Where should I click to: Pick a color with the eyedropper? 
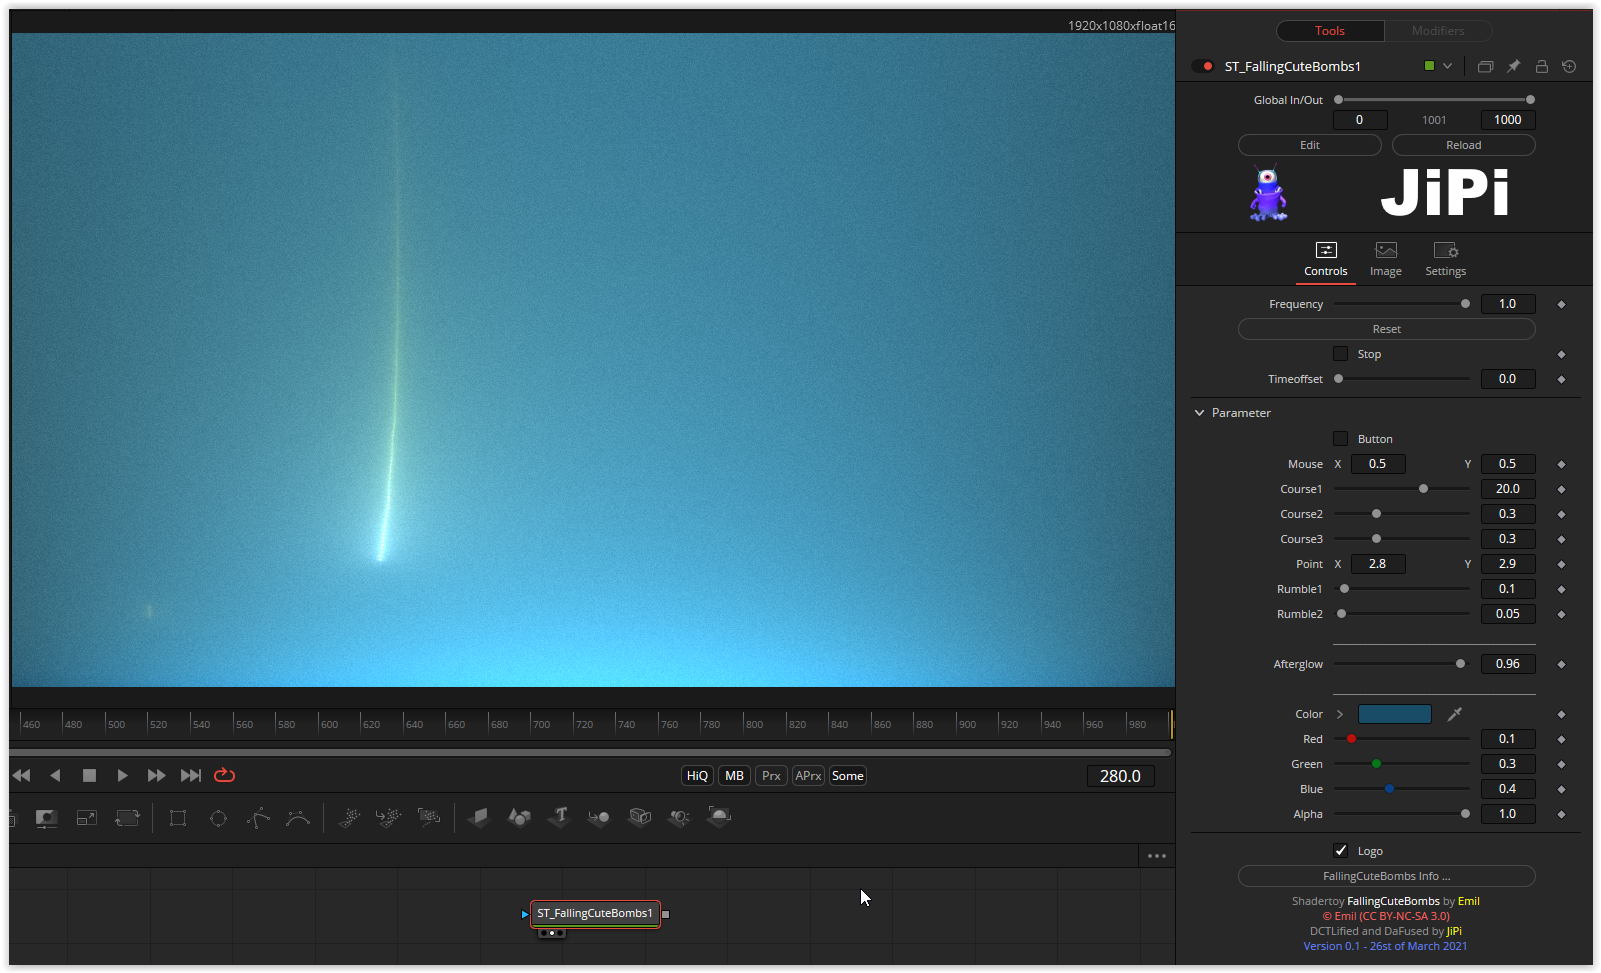tap(1455, 714)
